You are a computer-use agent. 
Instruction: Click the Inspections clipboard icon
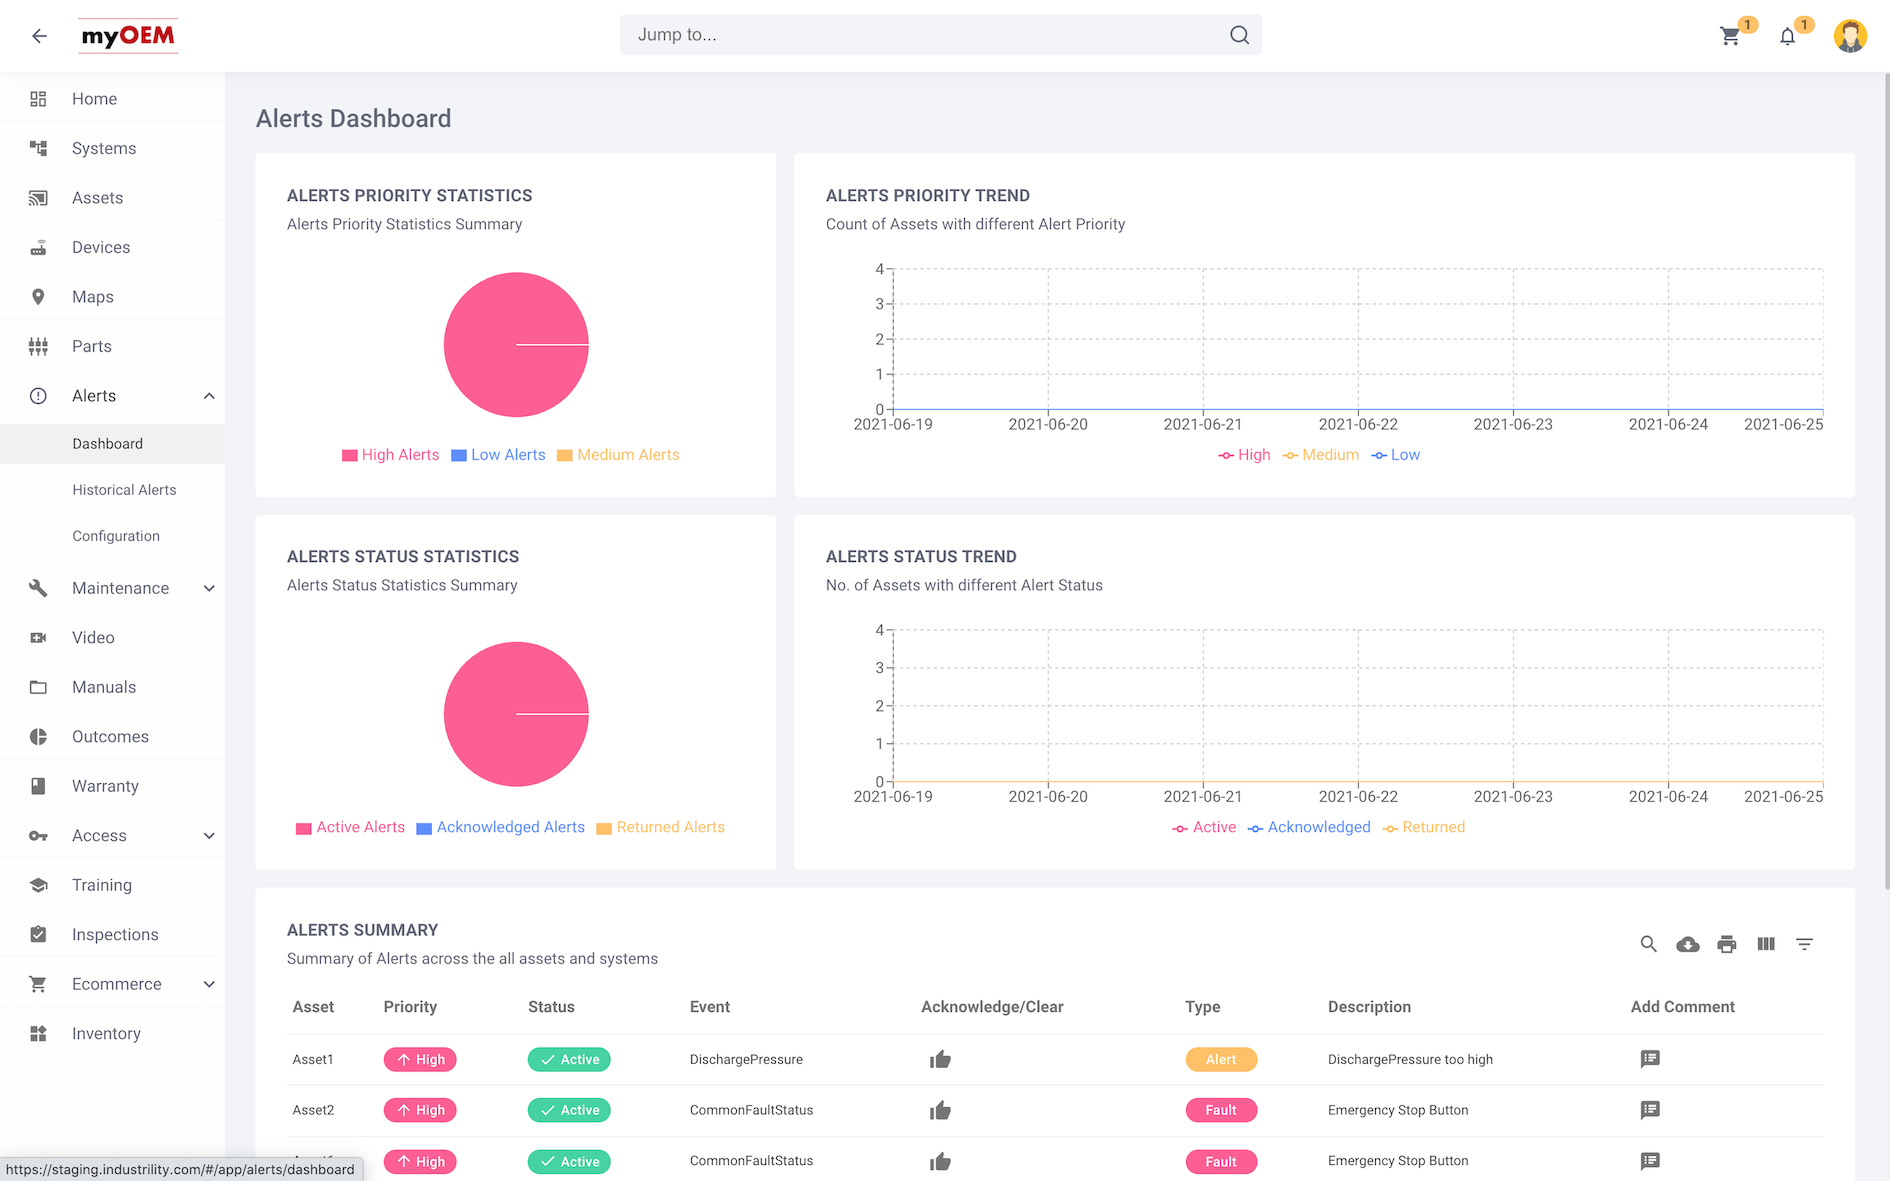pos(38,934)
